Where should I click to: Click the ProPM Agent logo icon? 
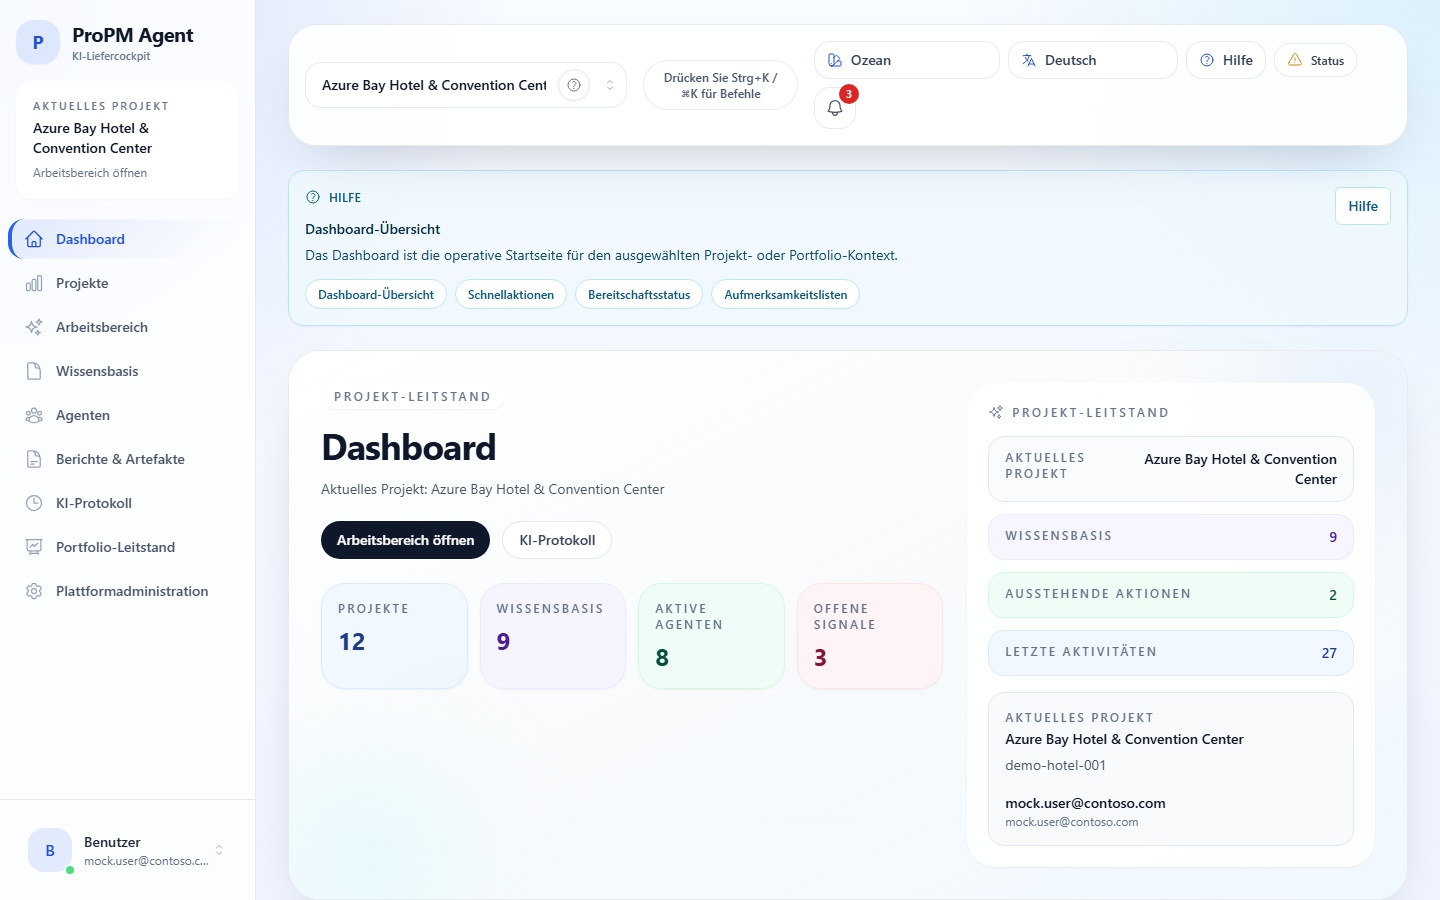click(x=38, y=43)
